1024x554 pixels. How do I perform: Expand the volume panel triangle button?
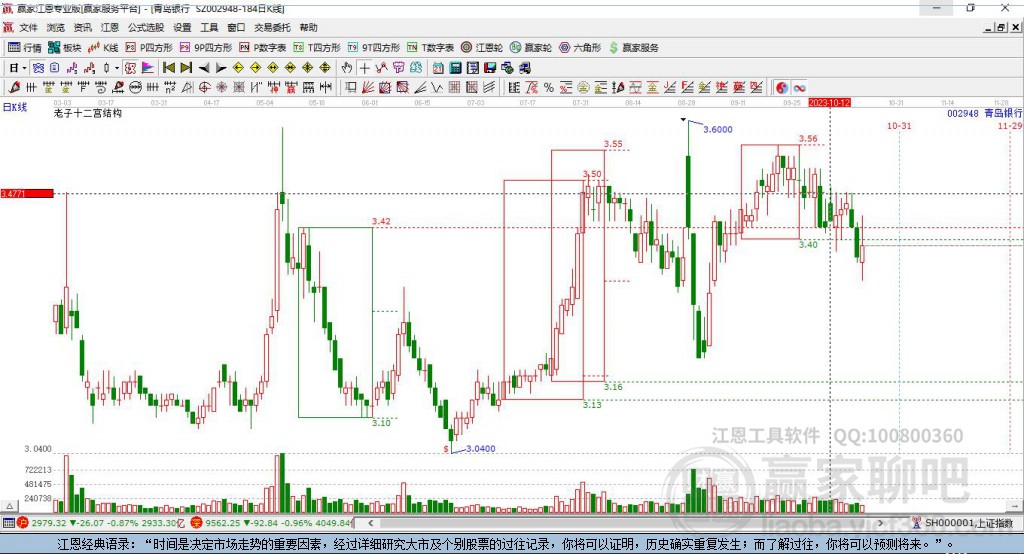[x=9, y=506]
